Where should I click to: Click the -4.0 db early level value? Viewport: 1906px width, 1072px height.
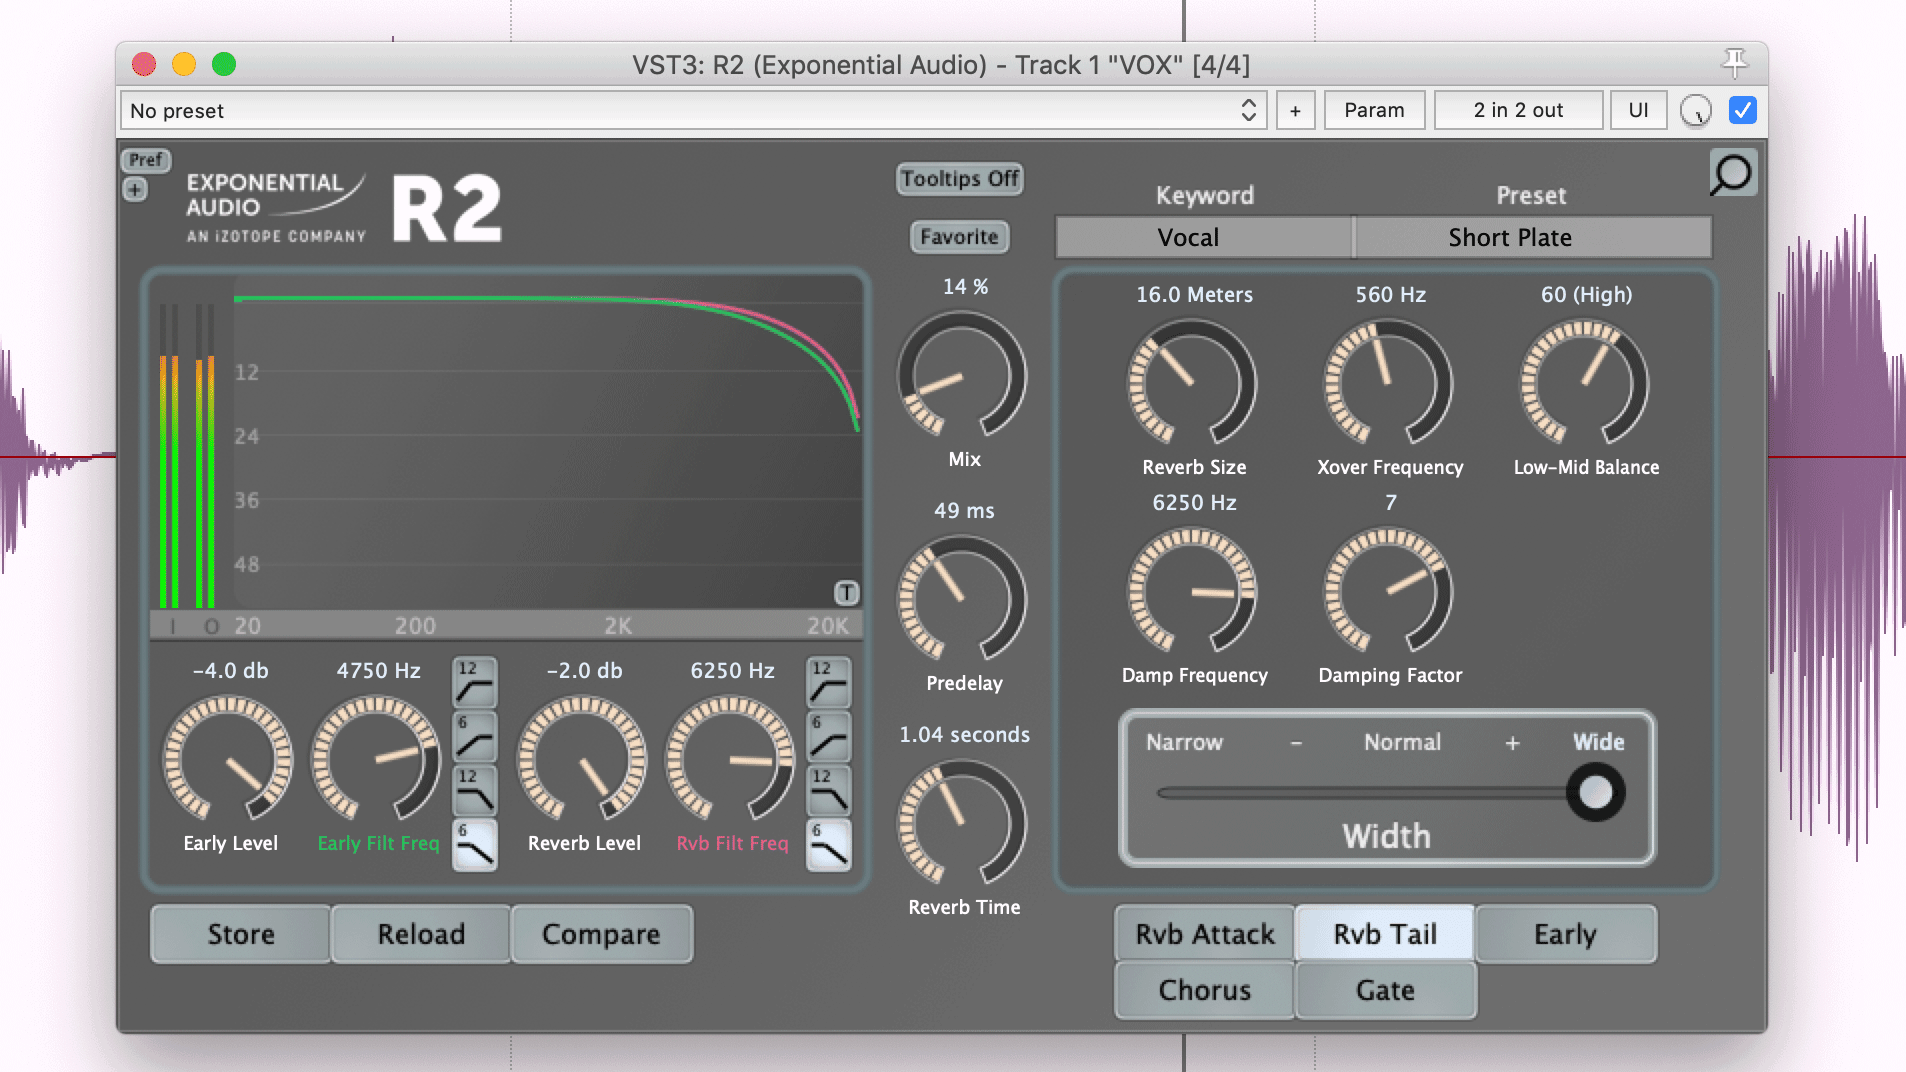(230, 671)
